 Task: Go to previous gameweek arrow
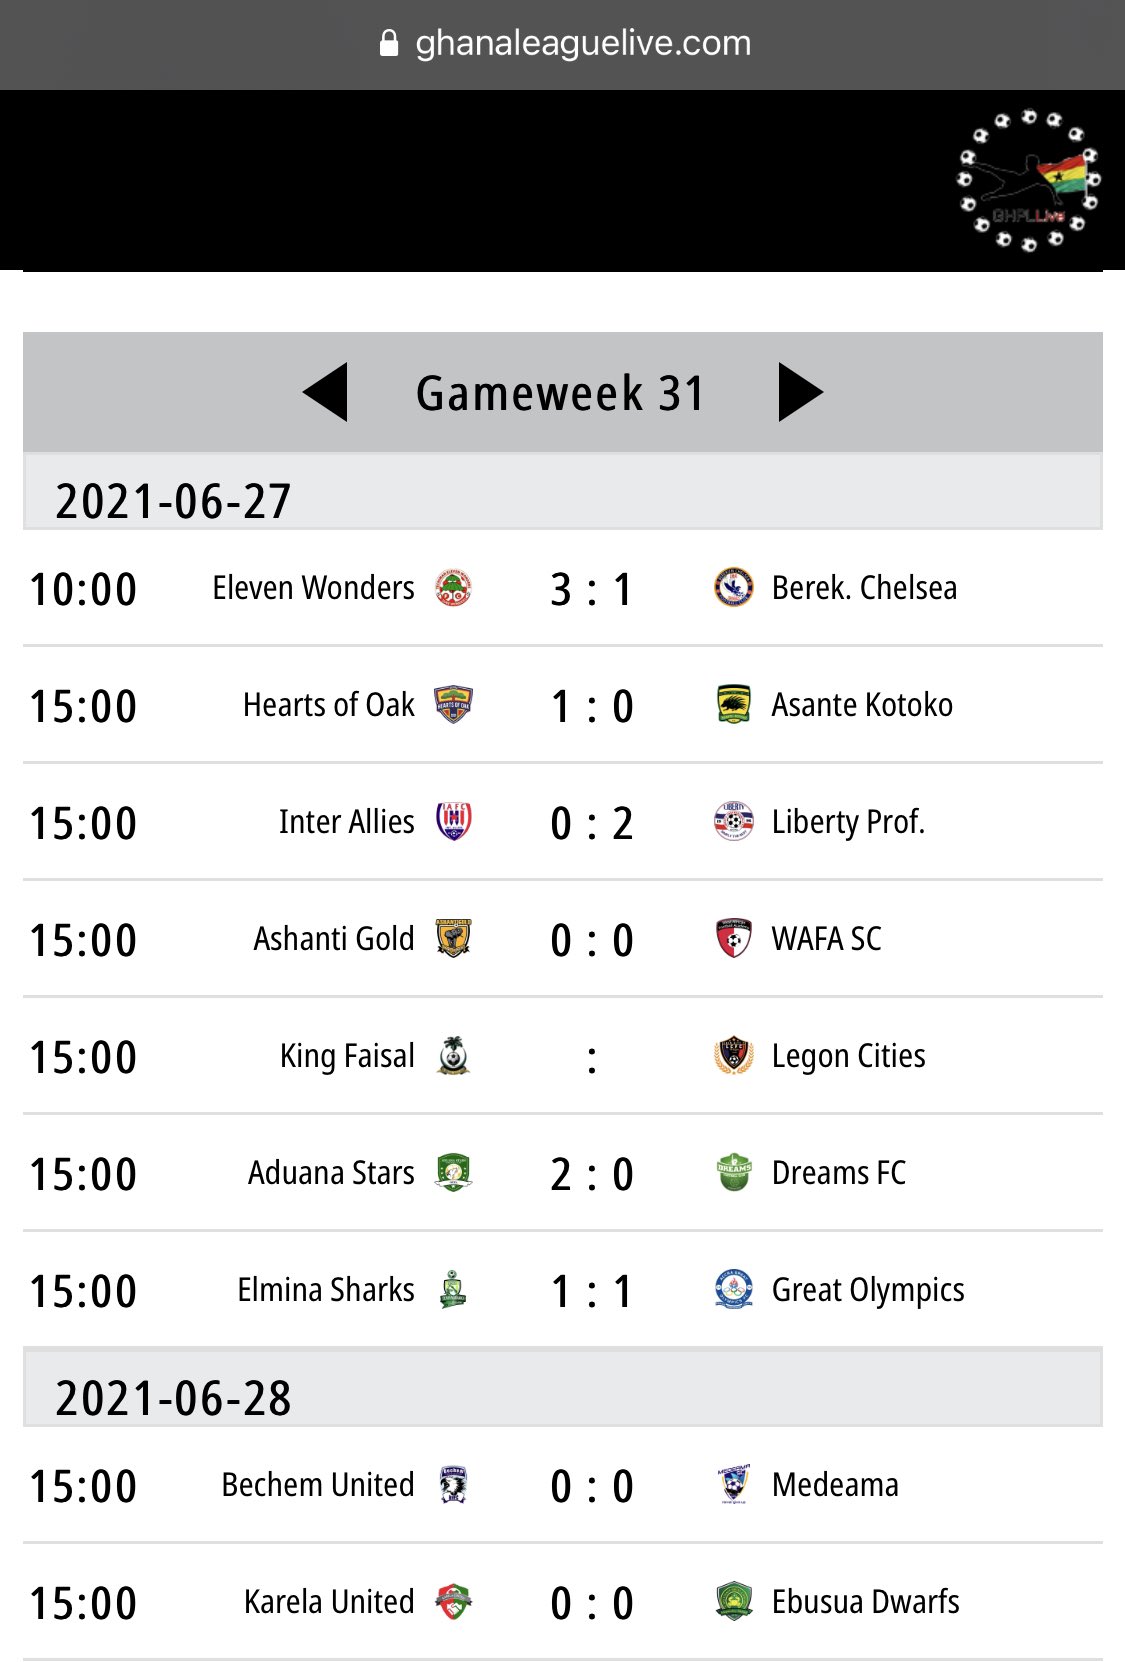pyautogui.click(x=325, y=392)
